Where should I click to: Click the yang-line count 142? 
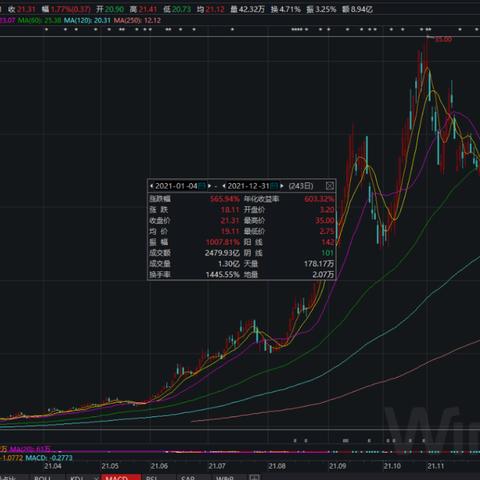coord(328,242)
